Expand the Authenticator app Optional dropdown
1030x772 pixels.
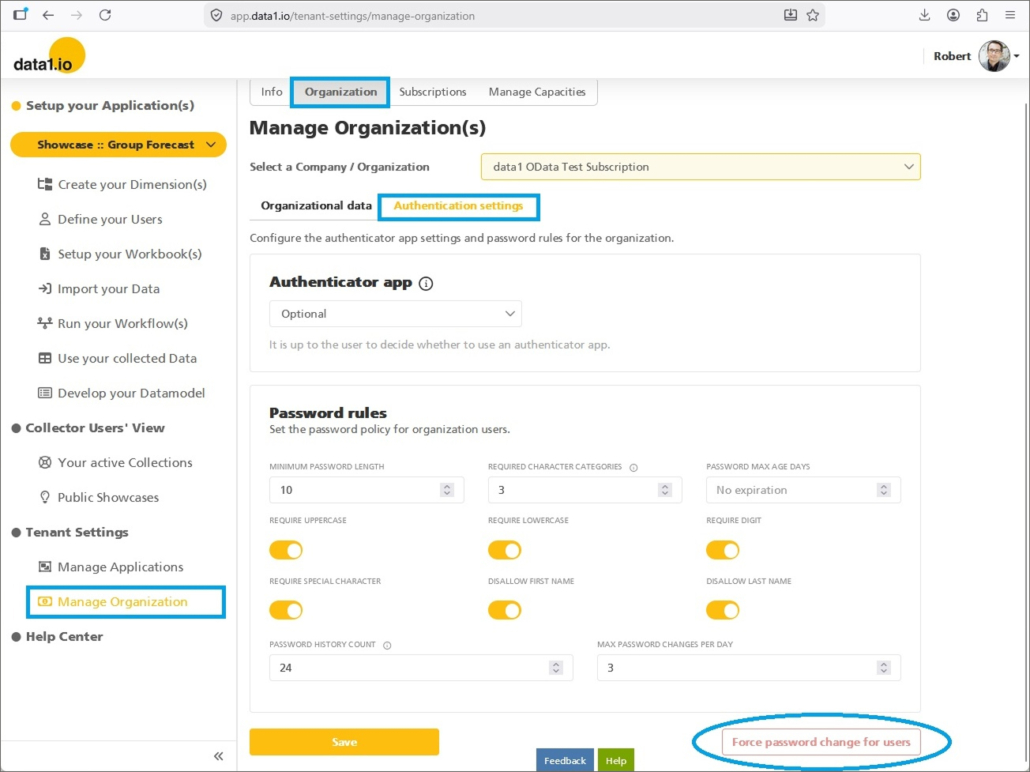tap(395, 314)
